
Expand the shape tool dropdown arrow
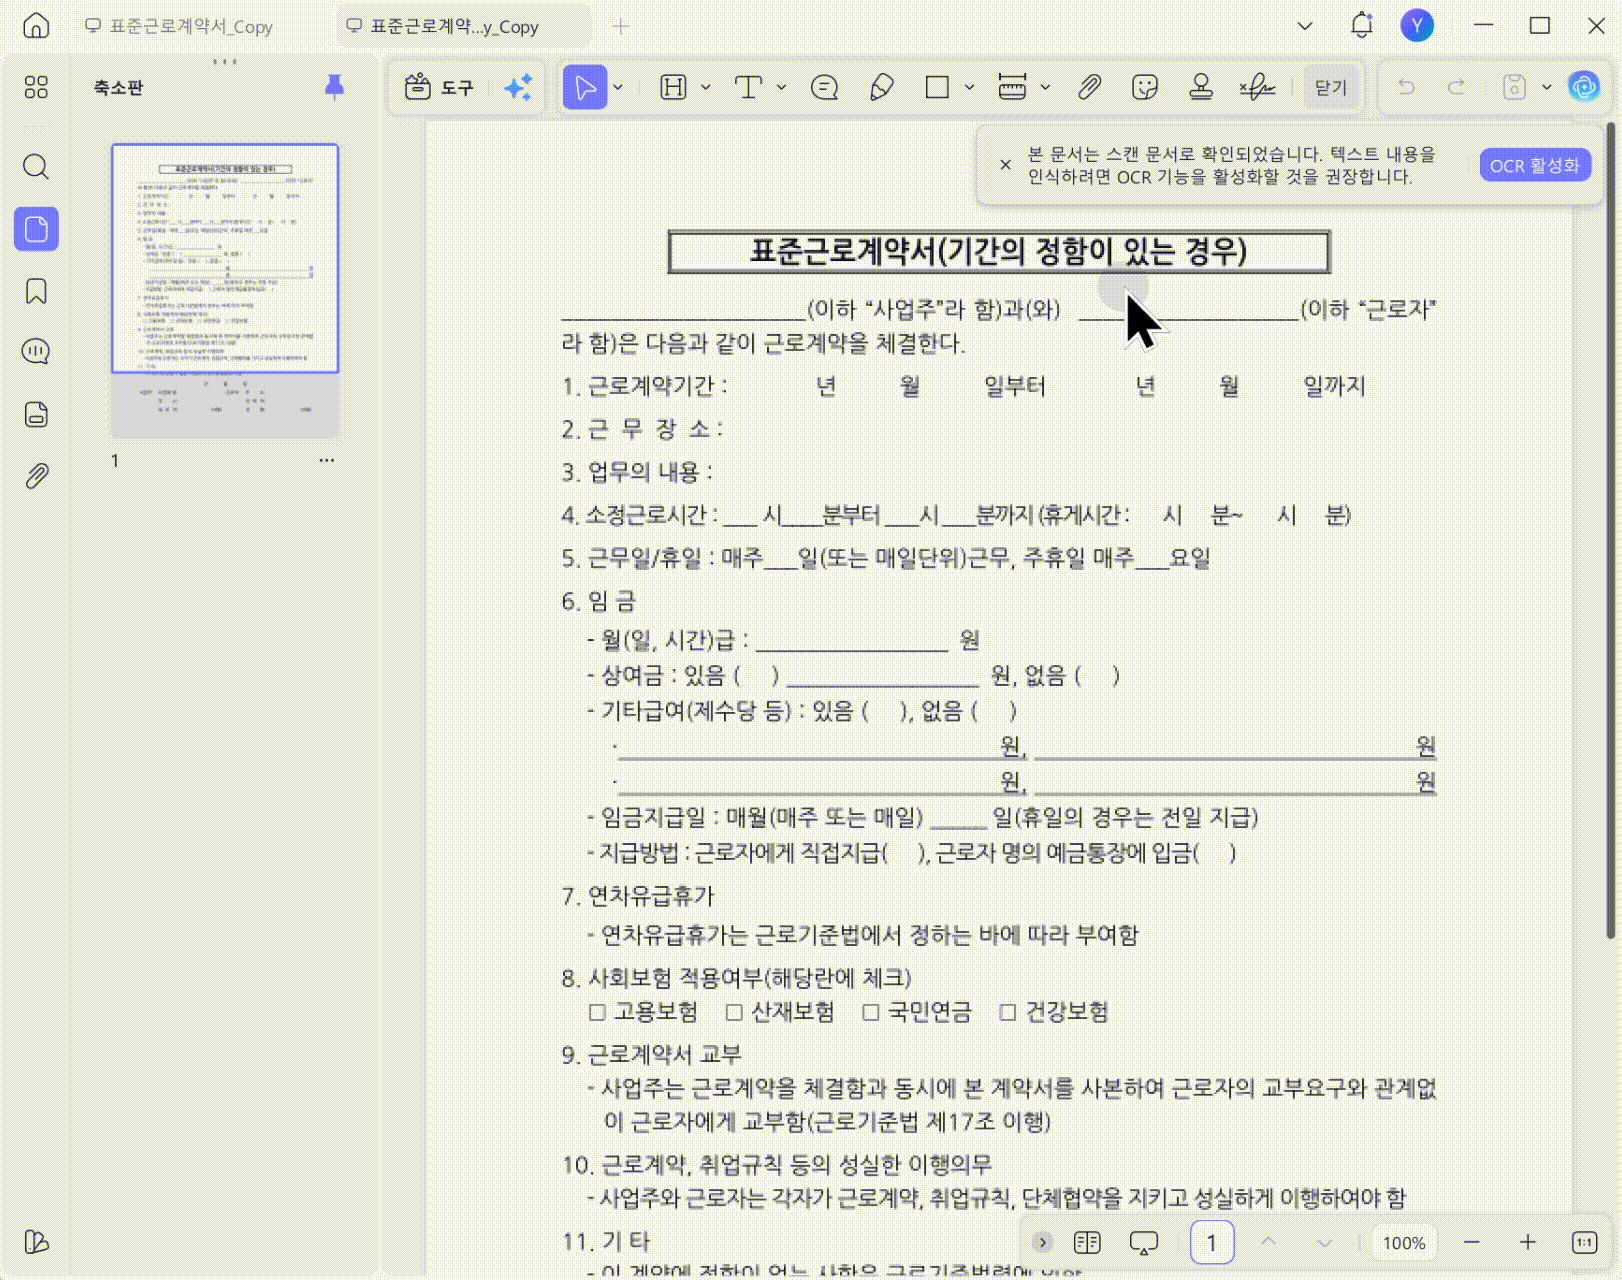[x=969, y=88]
